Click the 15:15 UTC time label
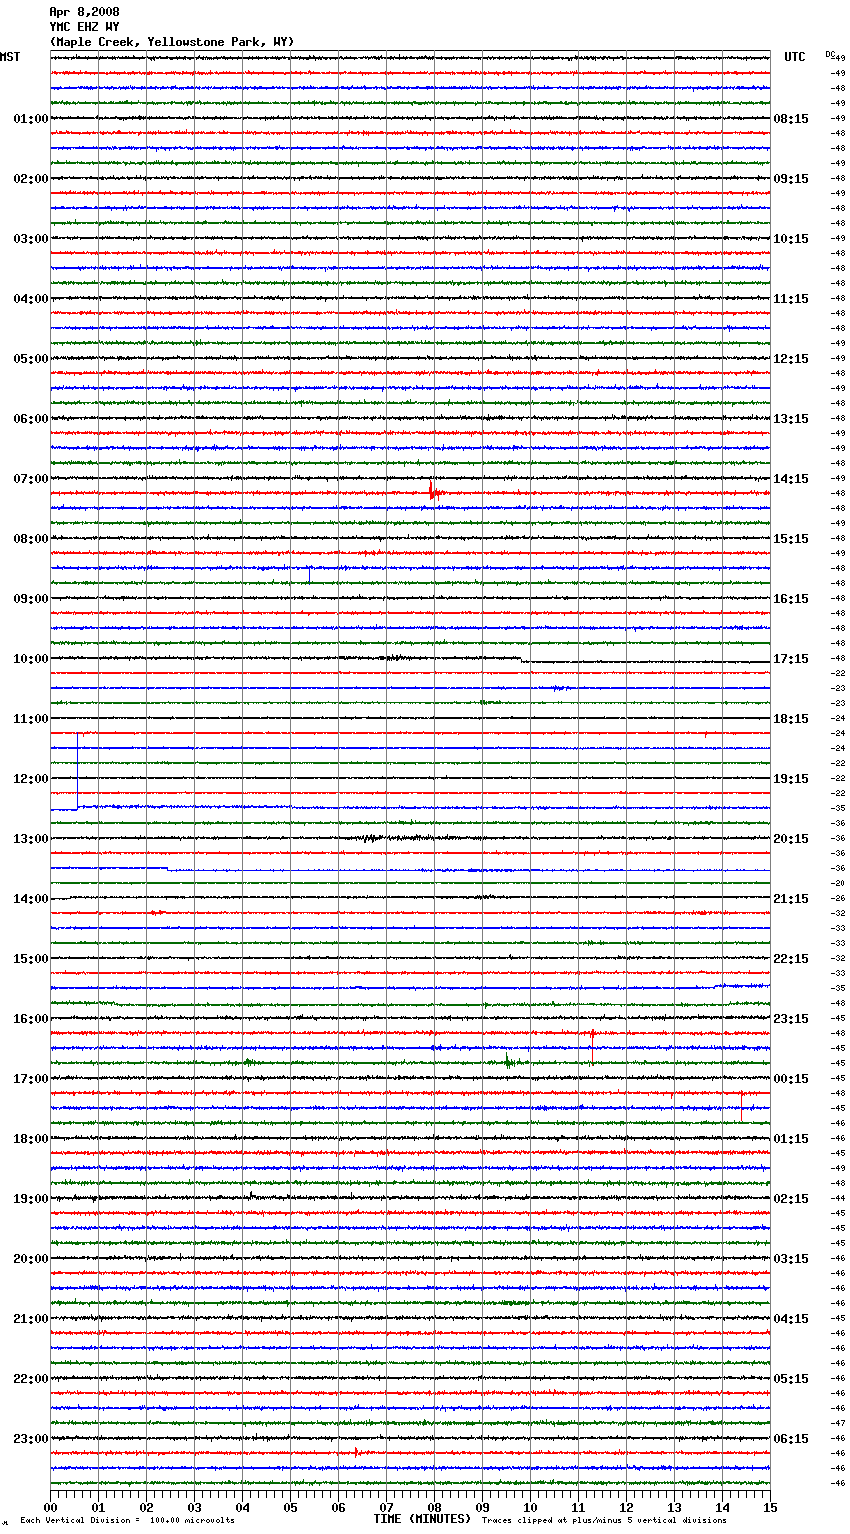850x1534 pixels. 791,539
